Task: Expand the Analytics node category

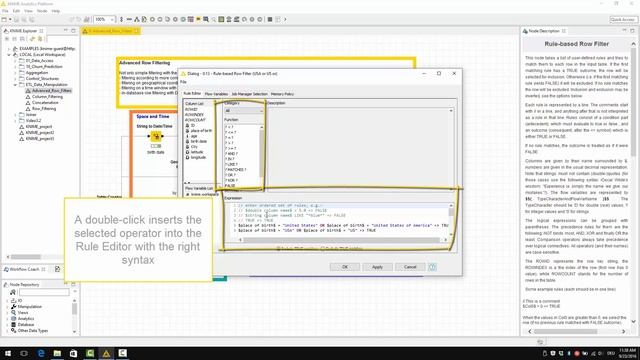Action: (x=7, y=318)
